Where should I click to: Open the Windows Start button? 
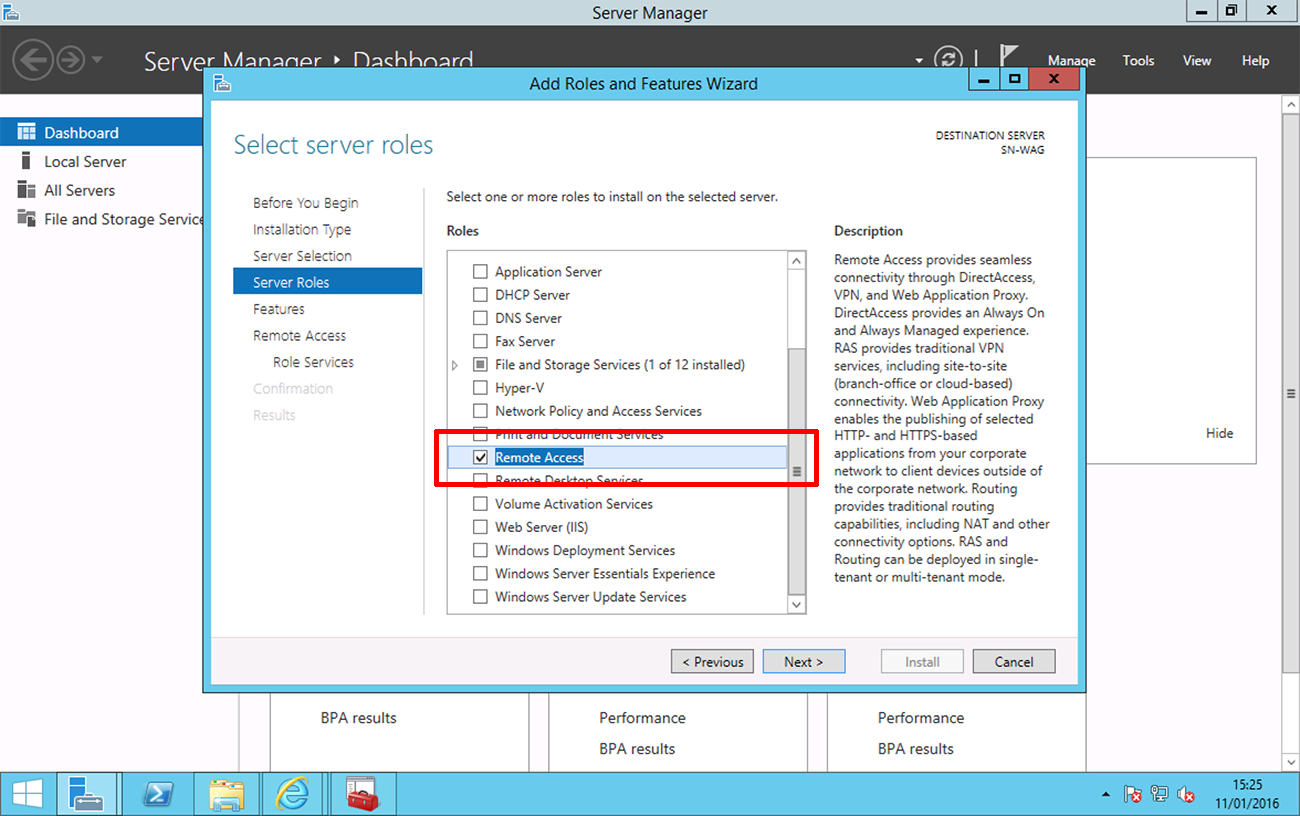point(27,794)
